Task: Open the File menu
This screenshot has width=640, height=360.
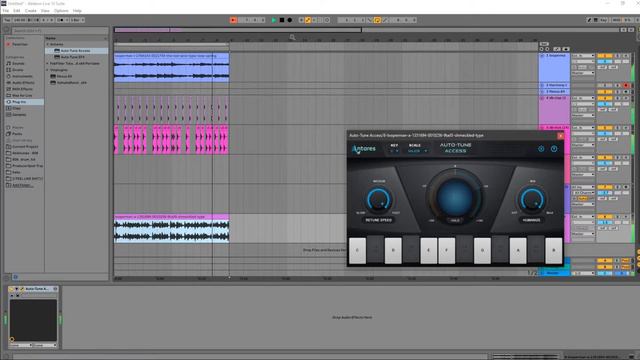Action: coord(6,11)
